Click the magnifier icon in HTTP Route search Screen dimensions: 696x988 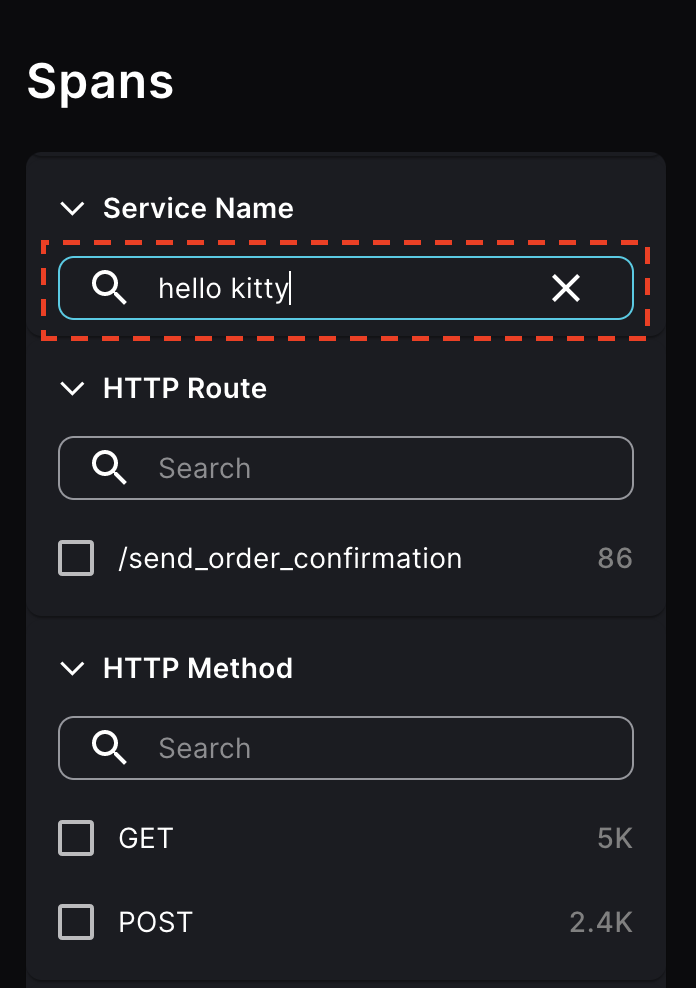pos(110,467)
